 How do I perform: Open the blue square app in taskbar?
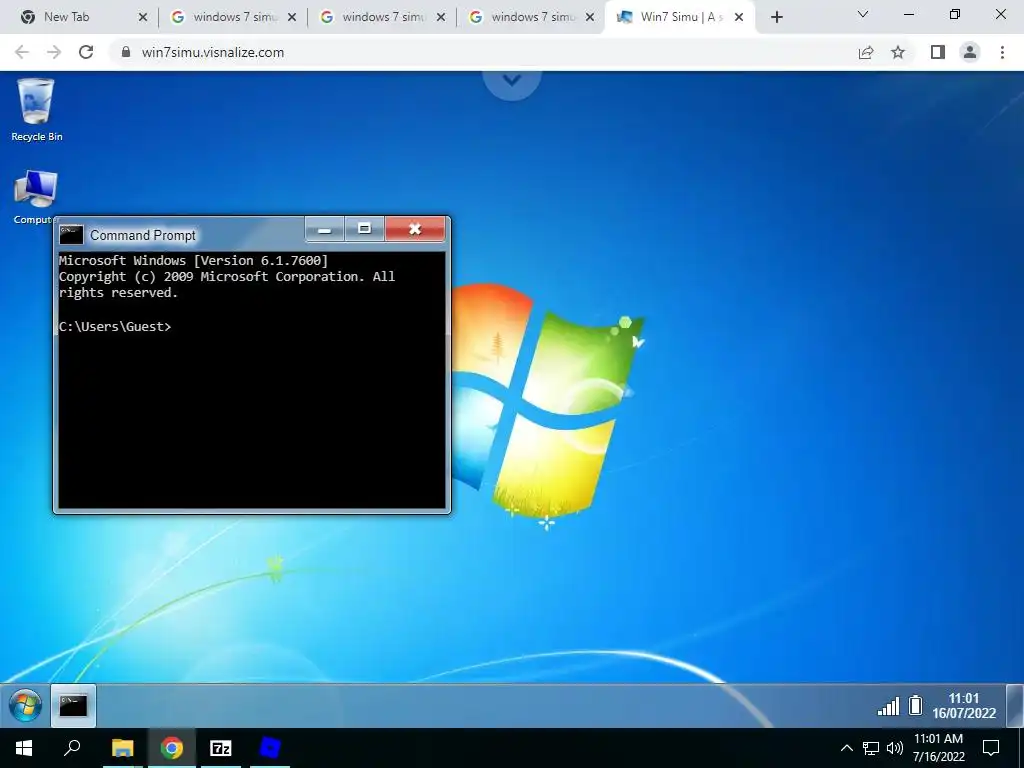coord(270,748)
